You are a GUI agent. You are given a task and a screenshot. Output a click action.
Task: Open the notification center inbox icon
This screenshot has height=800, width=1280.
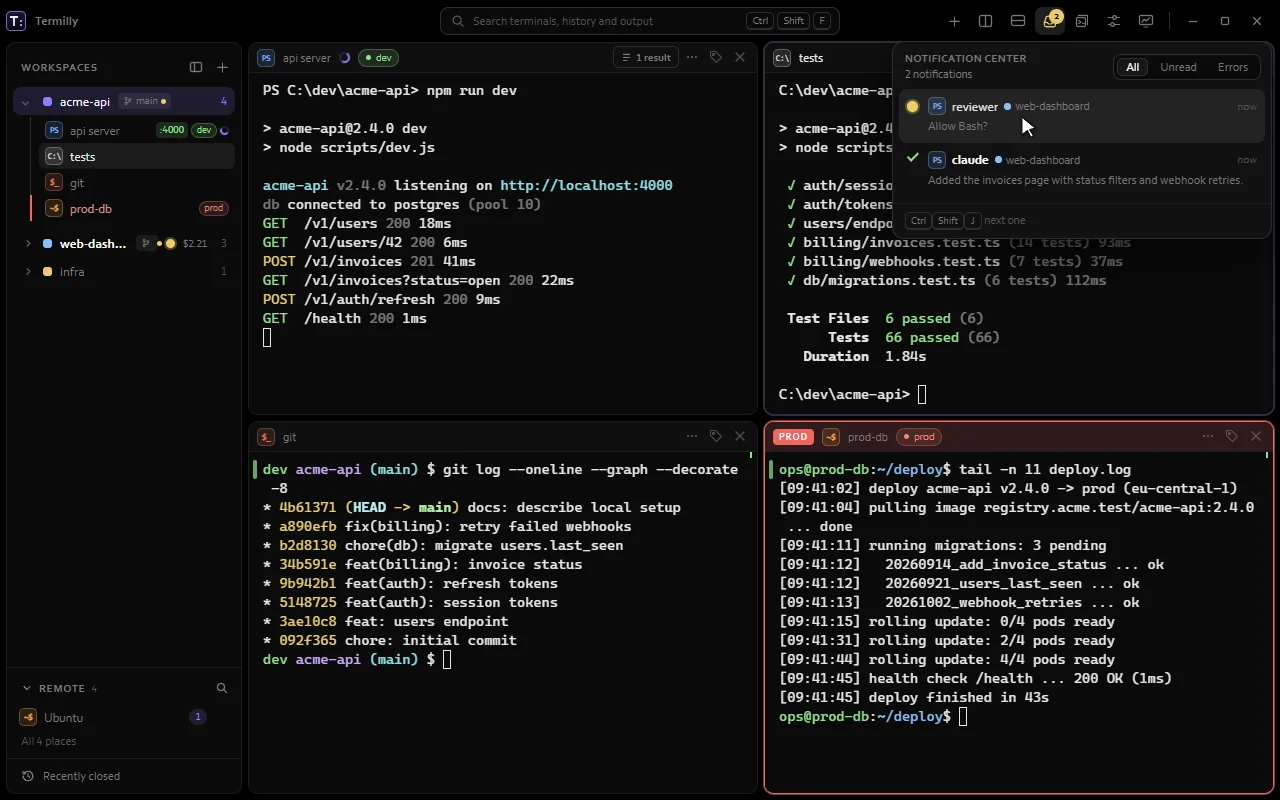(x=1050, y=21)
